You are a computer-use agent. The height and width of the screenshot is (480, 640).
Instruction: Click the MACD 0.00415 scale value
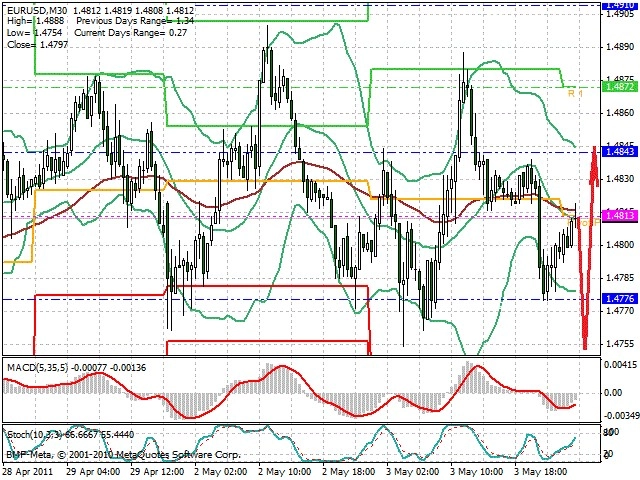pyautogui.click(x=620, y=364)
